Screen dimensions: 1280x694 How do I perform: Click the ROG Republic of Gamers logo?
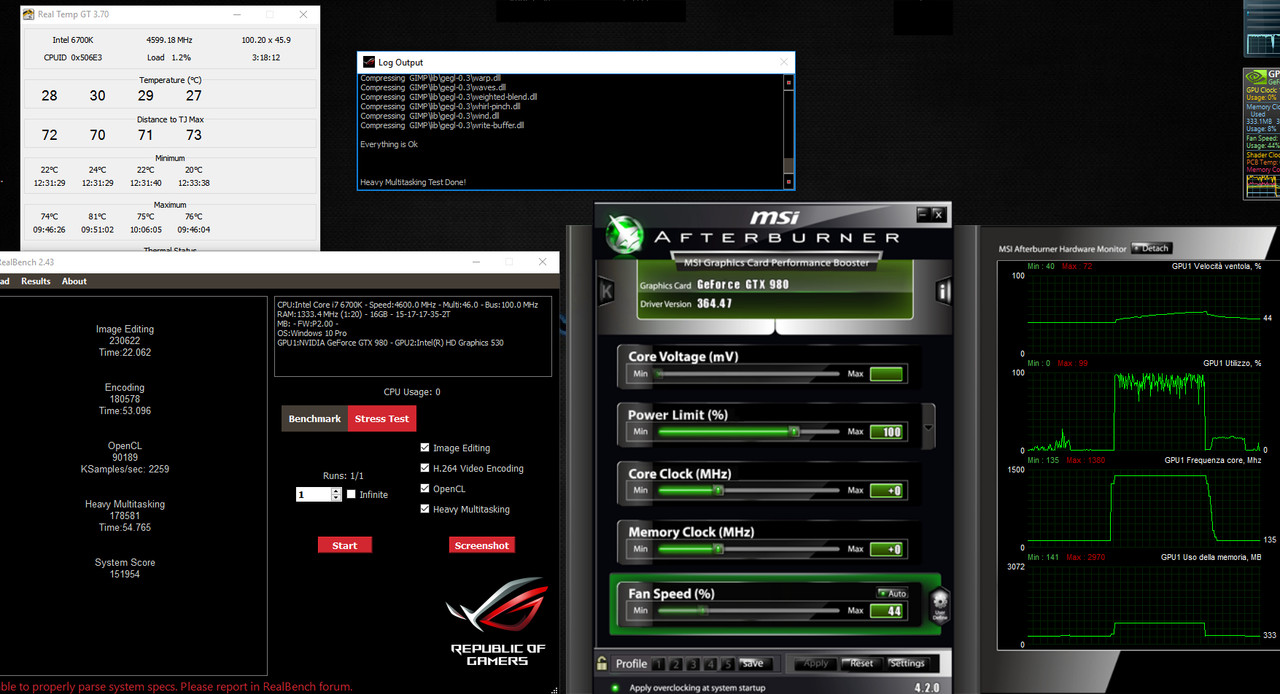[497, 621]
